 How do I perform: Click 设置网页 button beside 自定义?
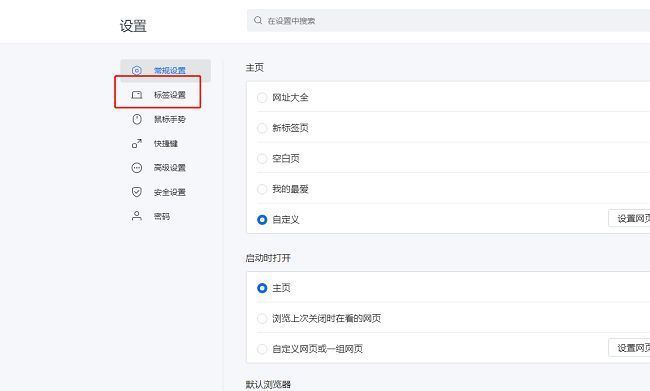coord(629,219)
